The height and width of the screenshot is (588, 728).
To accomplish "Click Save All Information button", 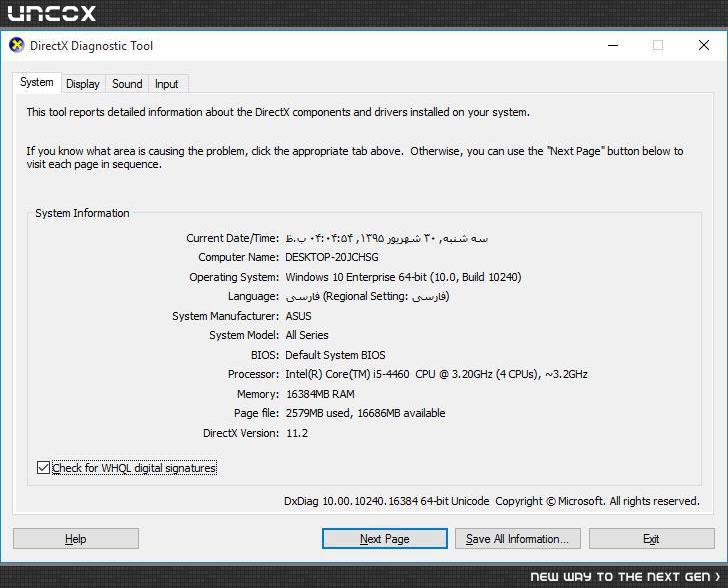I will 517,539.
